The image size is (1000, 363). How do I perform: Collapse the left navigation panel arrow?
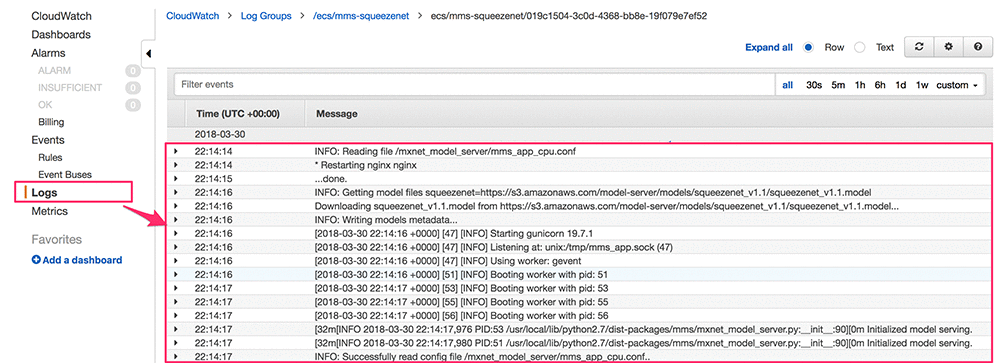[148, 54]
